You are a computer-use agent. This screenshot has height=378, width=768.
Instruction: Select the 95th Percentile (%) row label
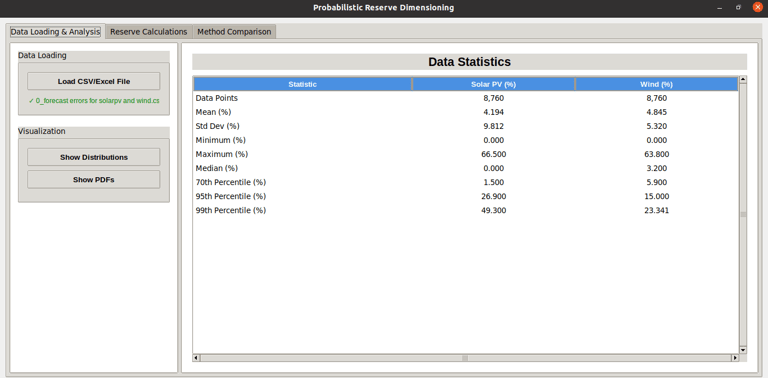point(231,196)
